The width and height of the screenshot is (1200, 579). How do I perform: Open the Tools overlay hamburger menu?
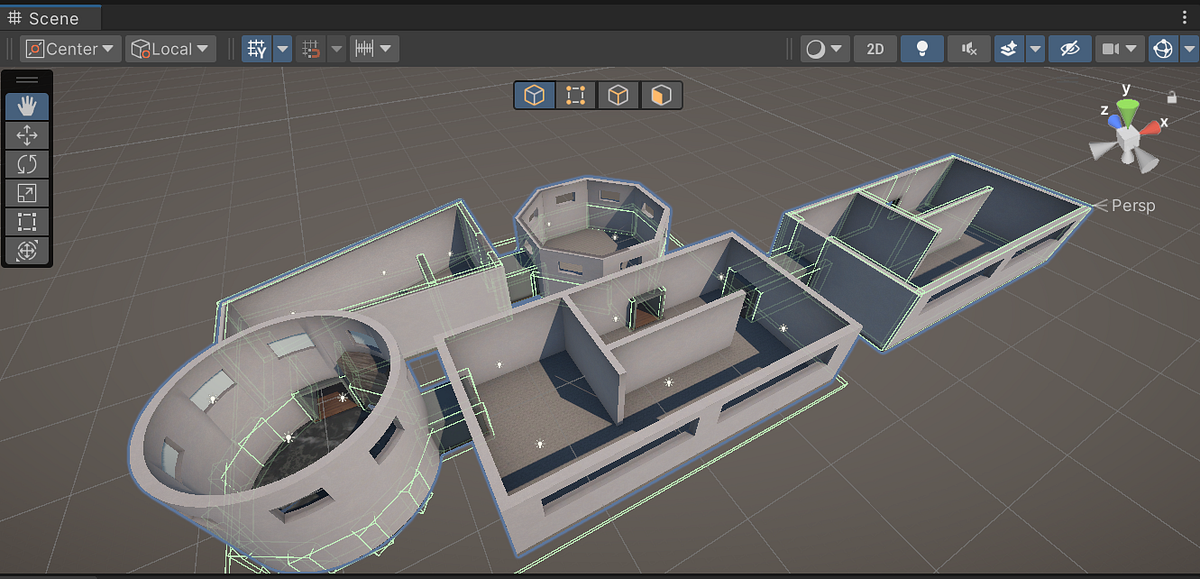(26, 80)
